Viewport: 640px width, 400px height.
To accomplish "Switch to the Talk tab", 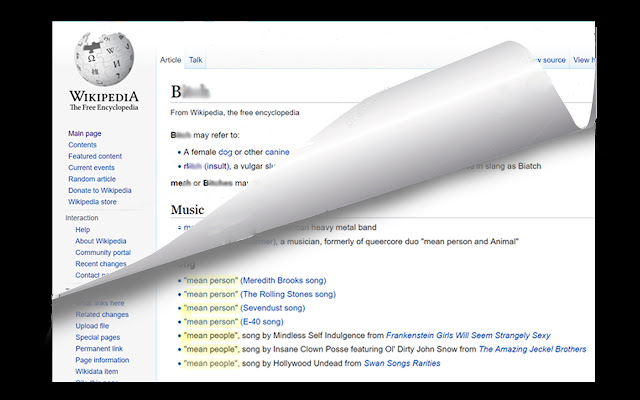I will [196, 60].
